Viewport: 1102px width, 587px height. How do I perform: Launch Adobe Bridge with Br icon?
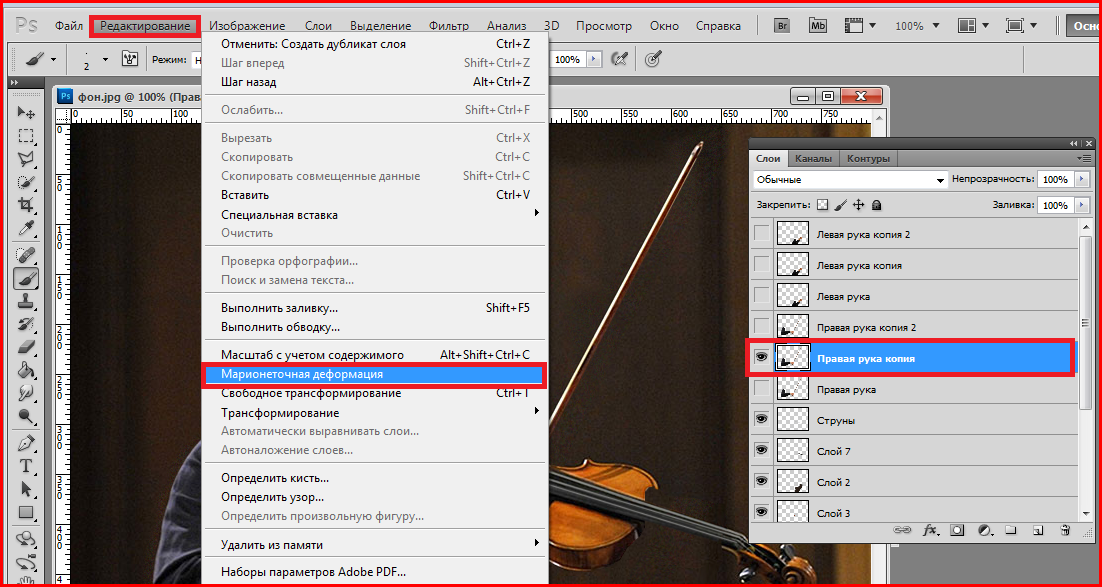782,26
